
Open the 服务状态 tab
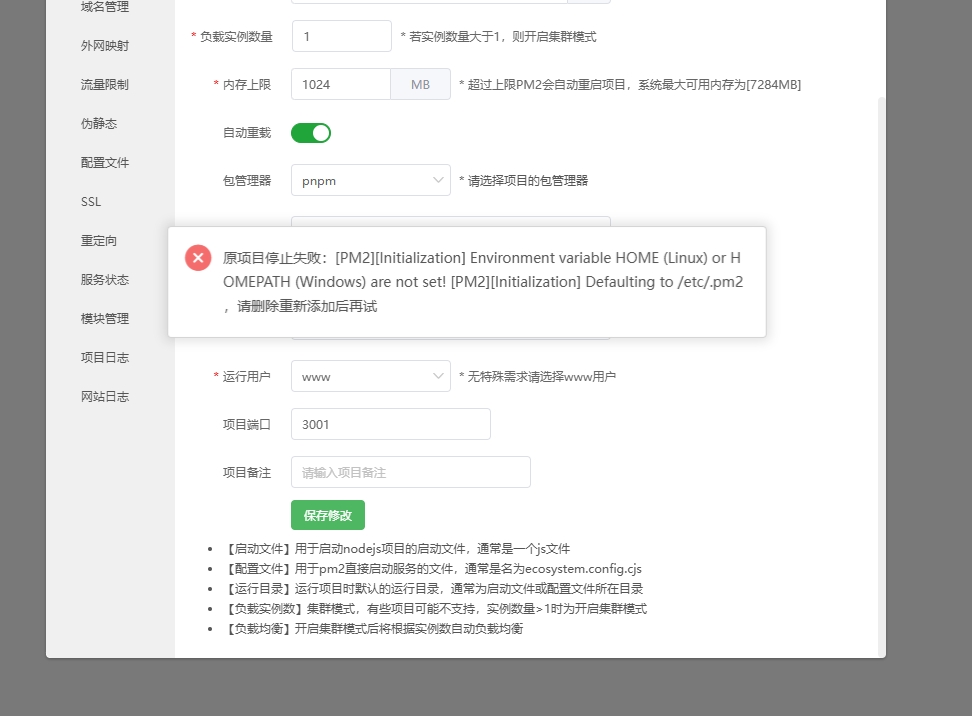point(105,280)
